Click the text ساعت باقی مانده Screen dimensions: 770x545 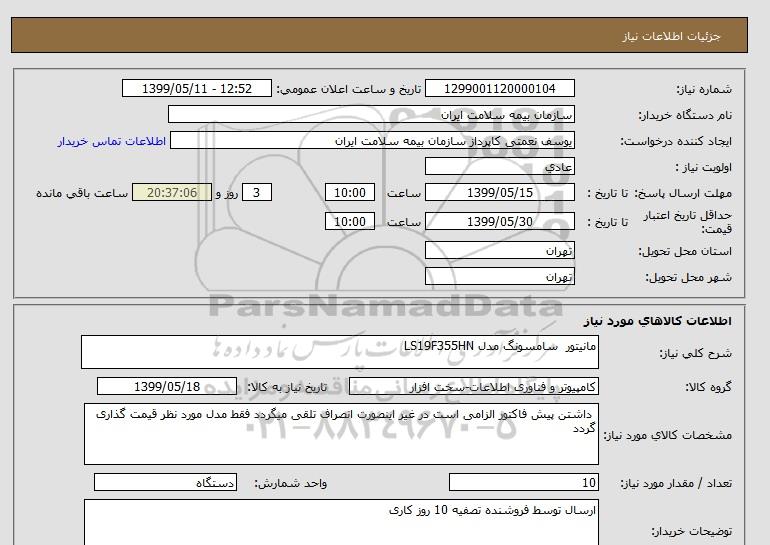pos(82,193)
